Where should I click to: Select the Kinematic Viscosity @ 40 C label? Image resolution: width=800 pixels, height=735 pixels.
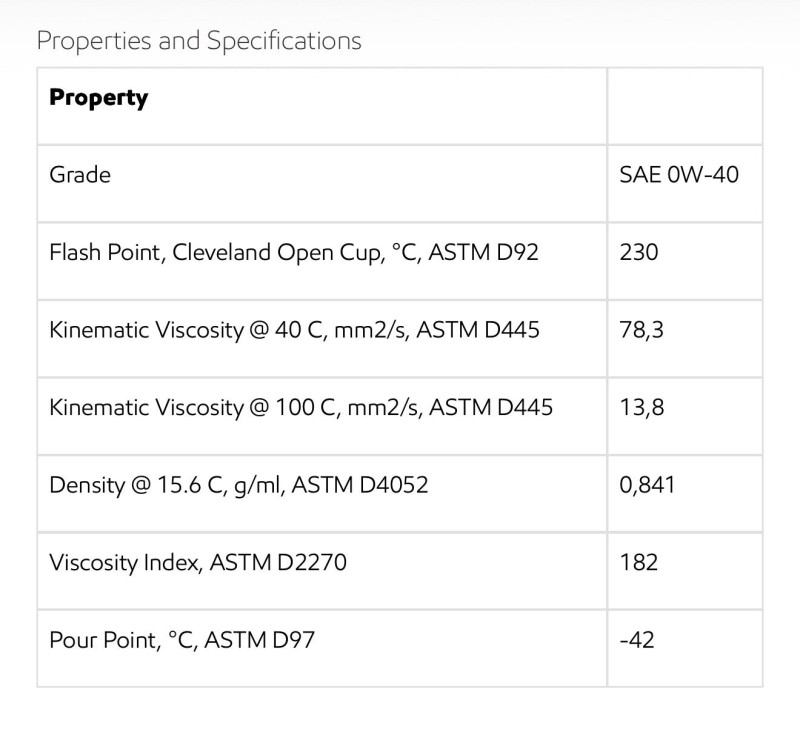pyautogui.click(x=182, y=329)
